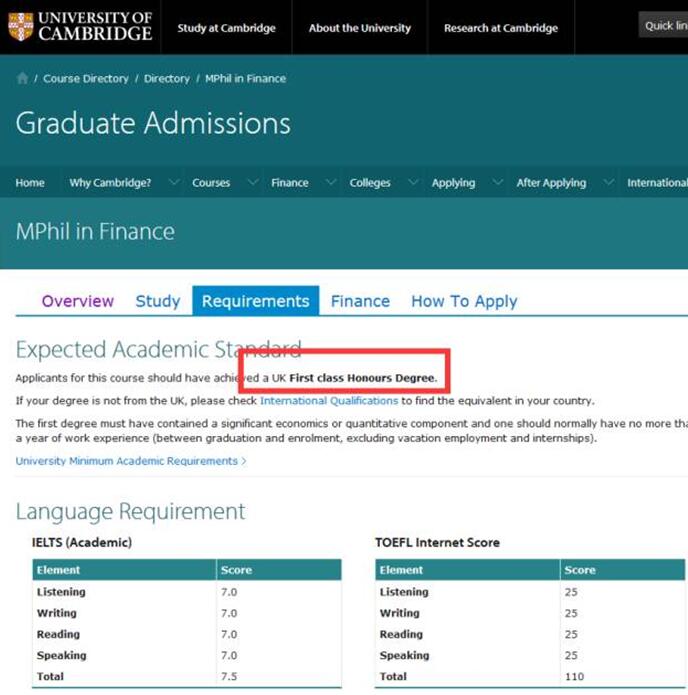Open About the University menu
This screenshot has height=695, width=688.
360,28
